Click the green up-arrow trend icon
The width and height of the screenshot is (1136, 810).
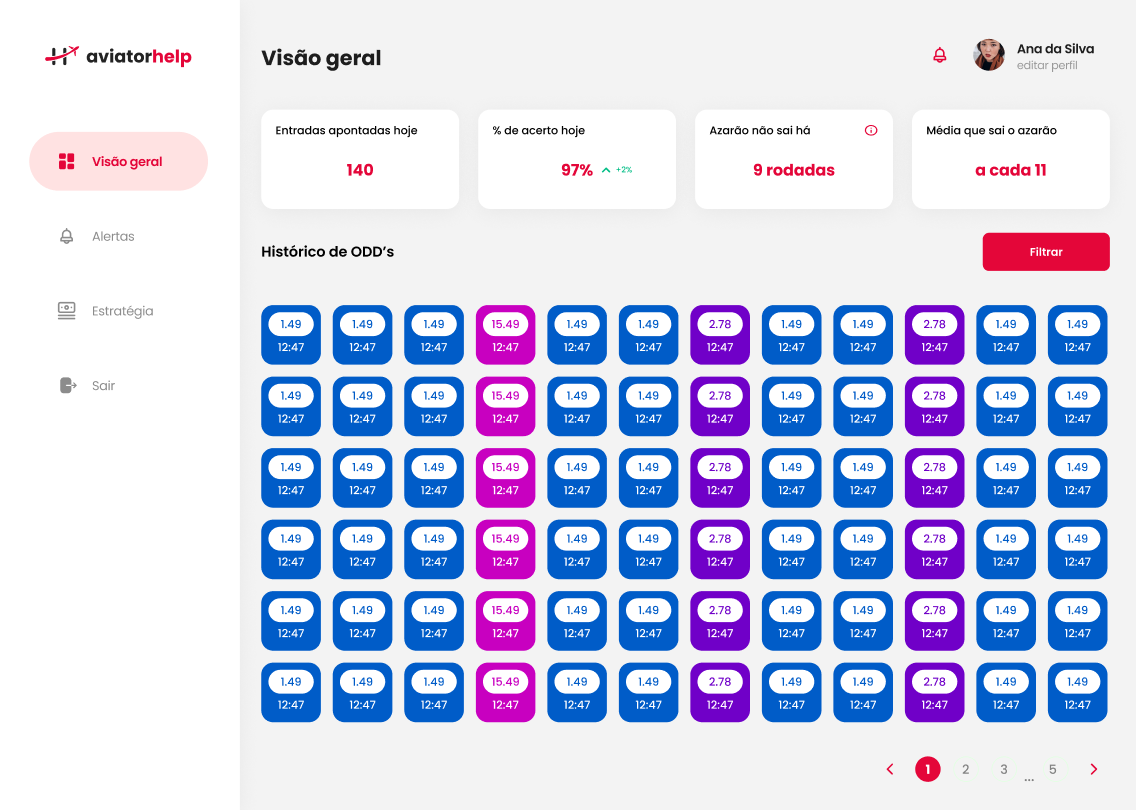(606, 170)
